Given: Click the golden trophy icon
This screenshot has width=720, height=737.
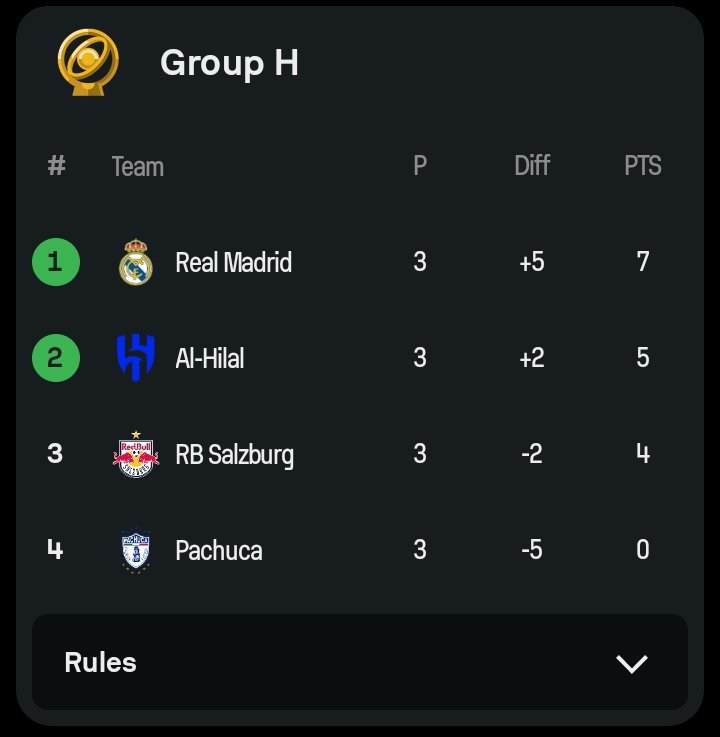Looking at the screenshot, I should (88, 62).
